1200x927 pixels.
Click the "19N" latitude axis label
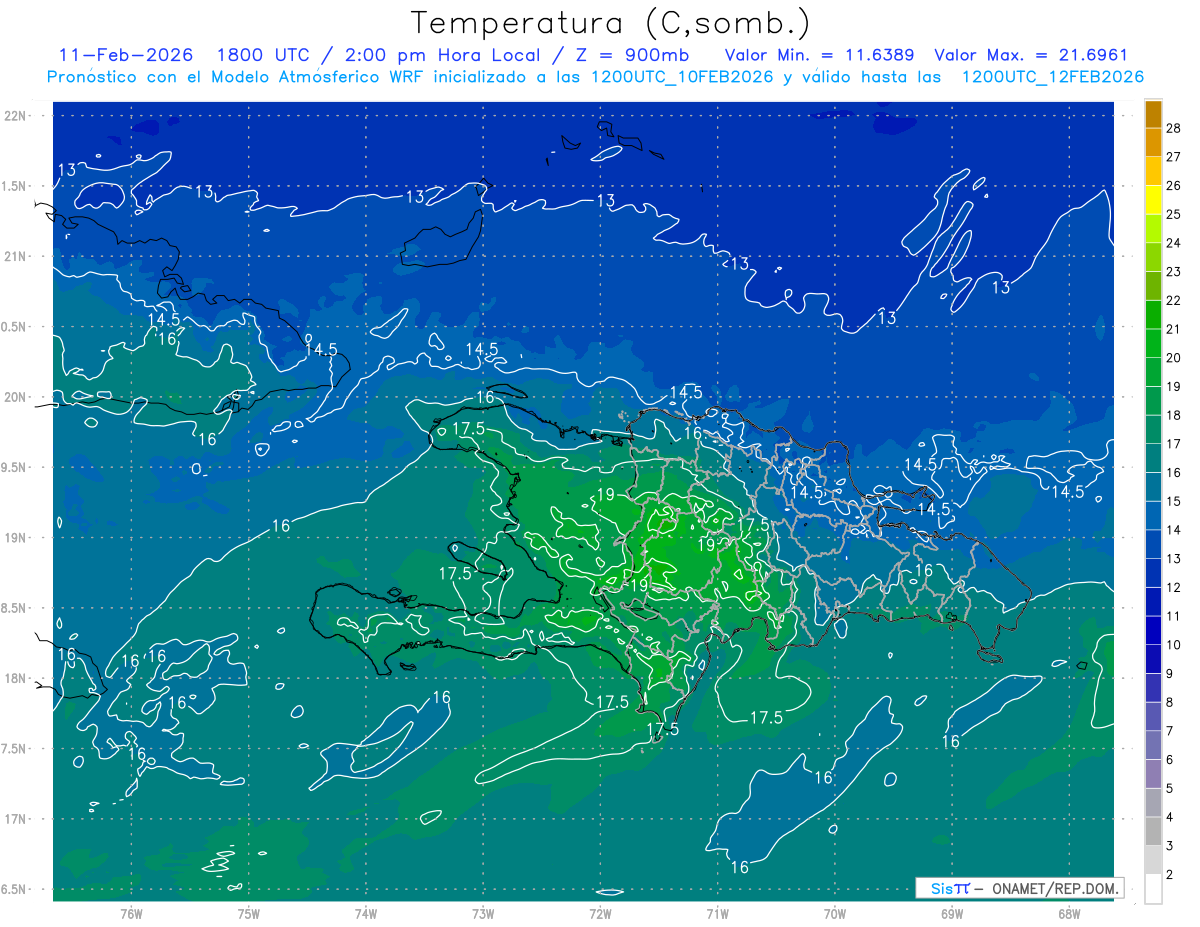click(x=16, y=538)
